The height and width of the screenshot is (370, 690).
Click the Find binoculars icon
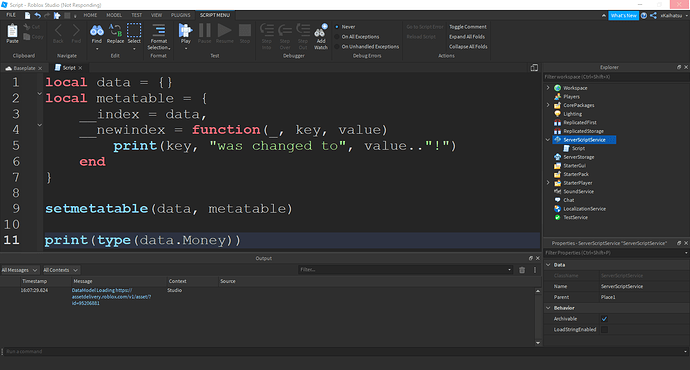(x=96, y=31)
